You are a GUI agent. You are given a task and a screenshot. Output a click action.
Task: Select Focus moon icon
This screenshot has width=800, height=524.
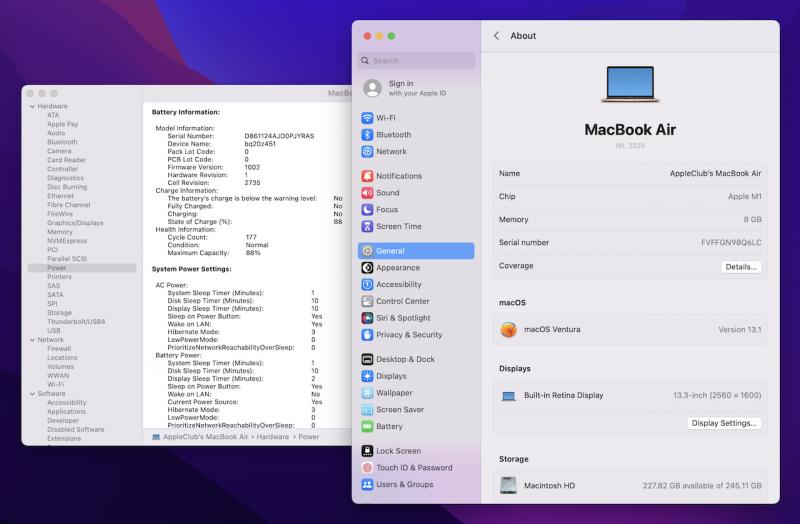coord(367,210)
